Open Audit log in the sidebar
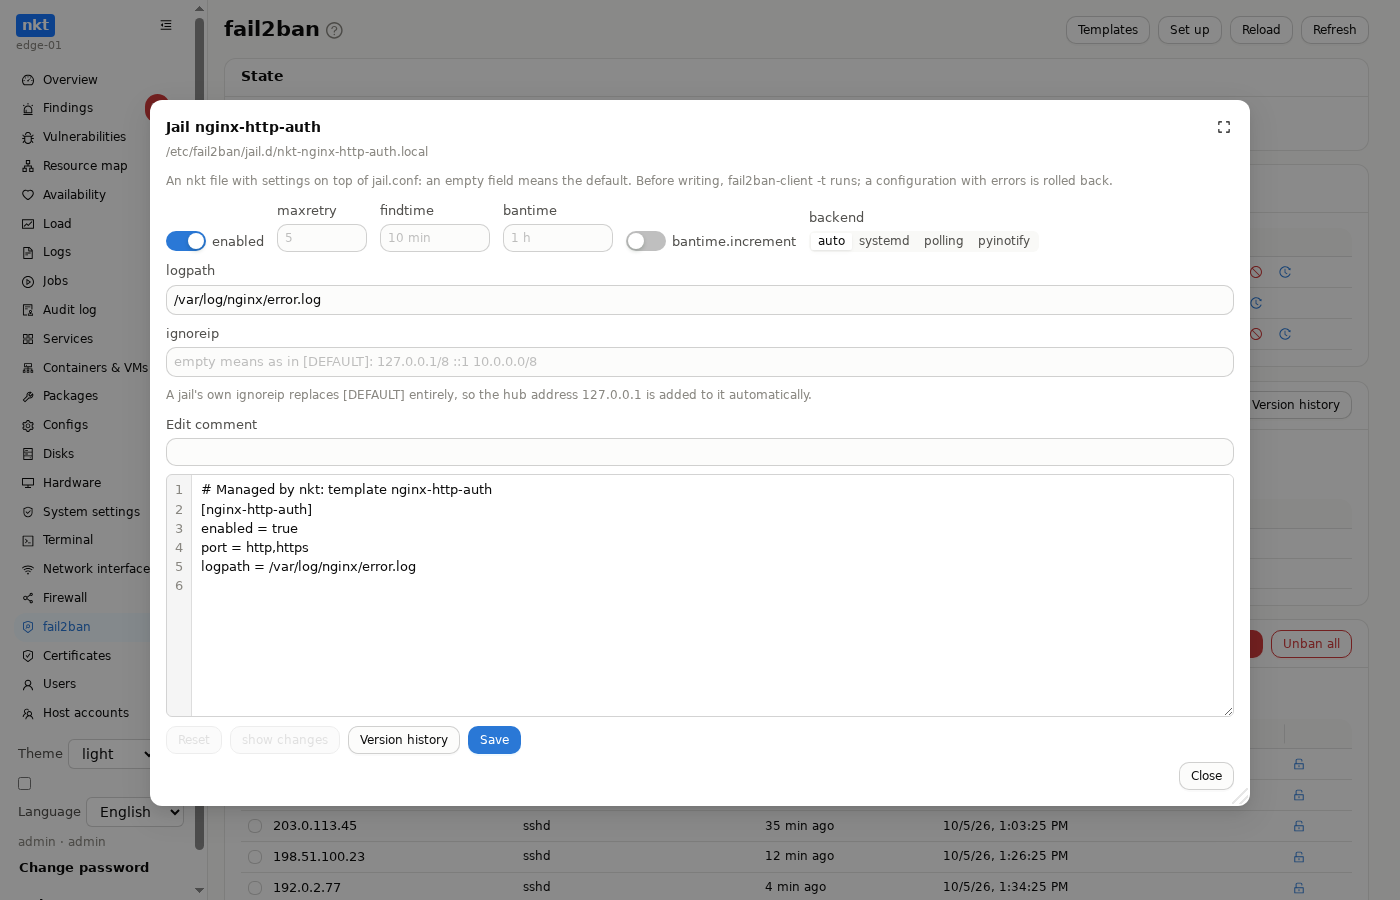Image resolution: width=1400 pixels, height=900 pixels. pos(70,310)
